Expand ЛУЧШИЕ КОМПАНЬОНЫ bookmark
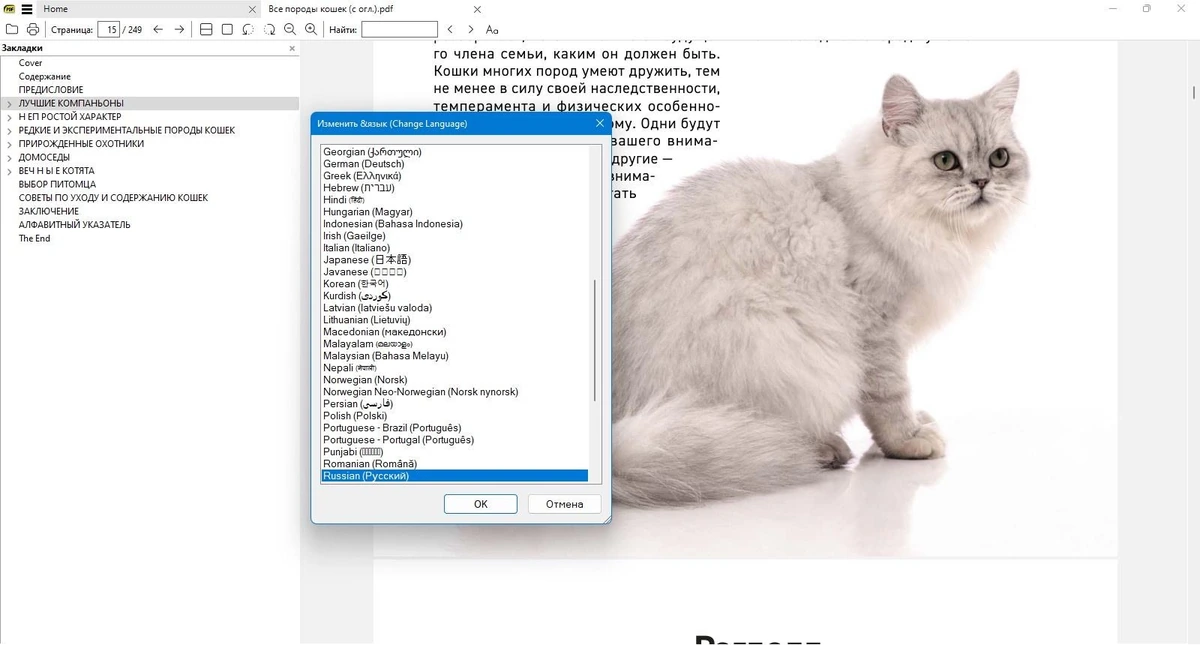The height and width of the screenshot is (645, 1200). coord(10,104)
